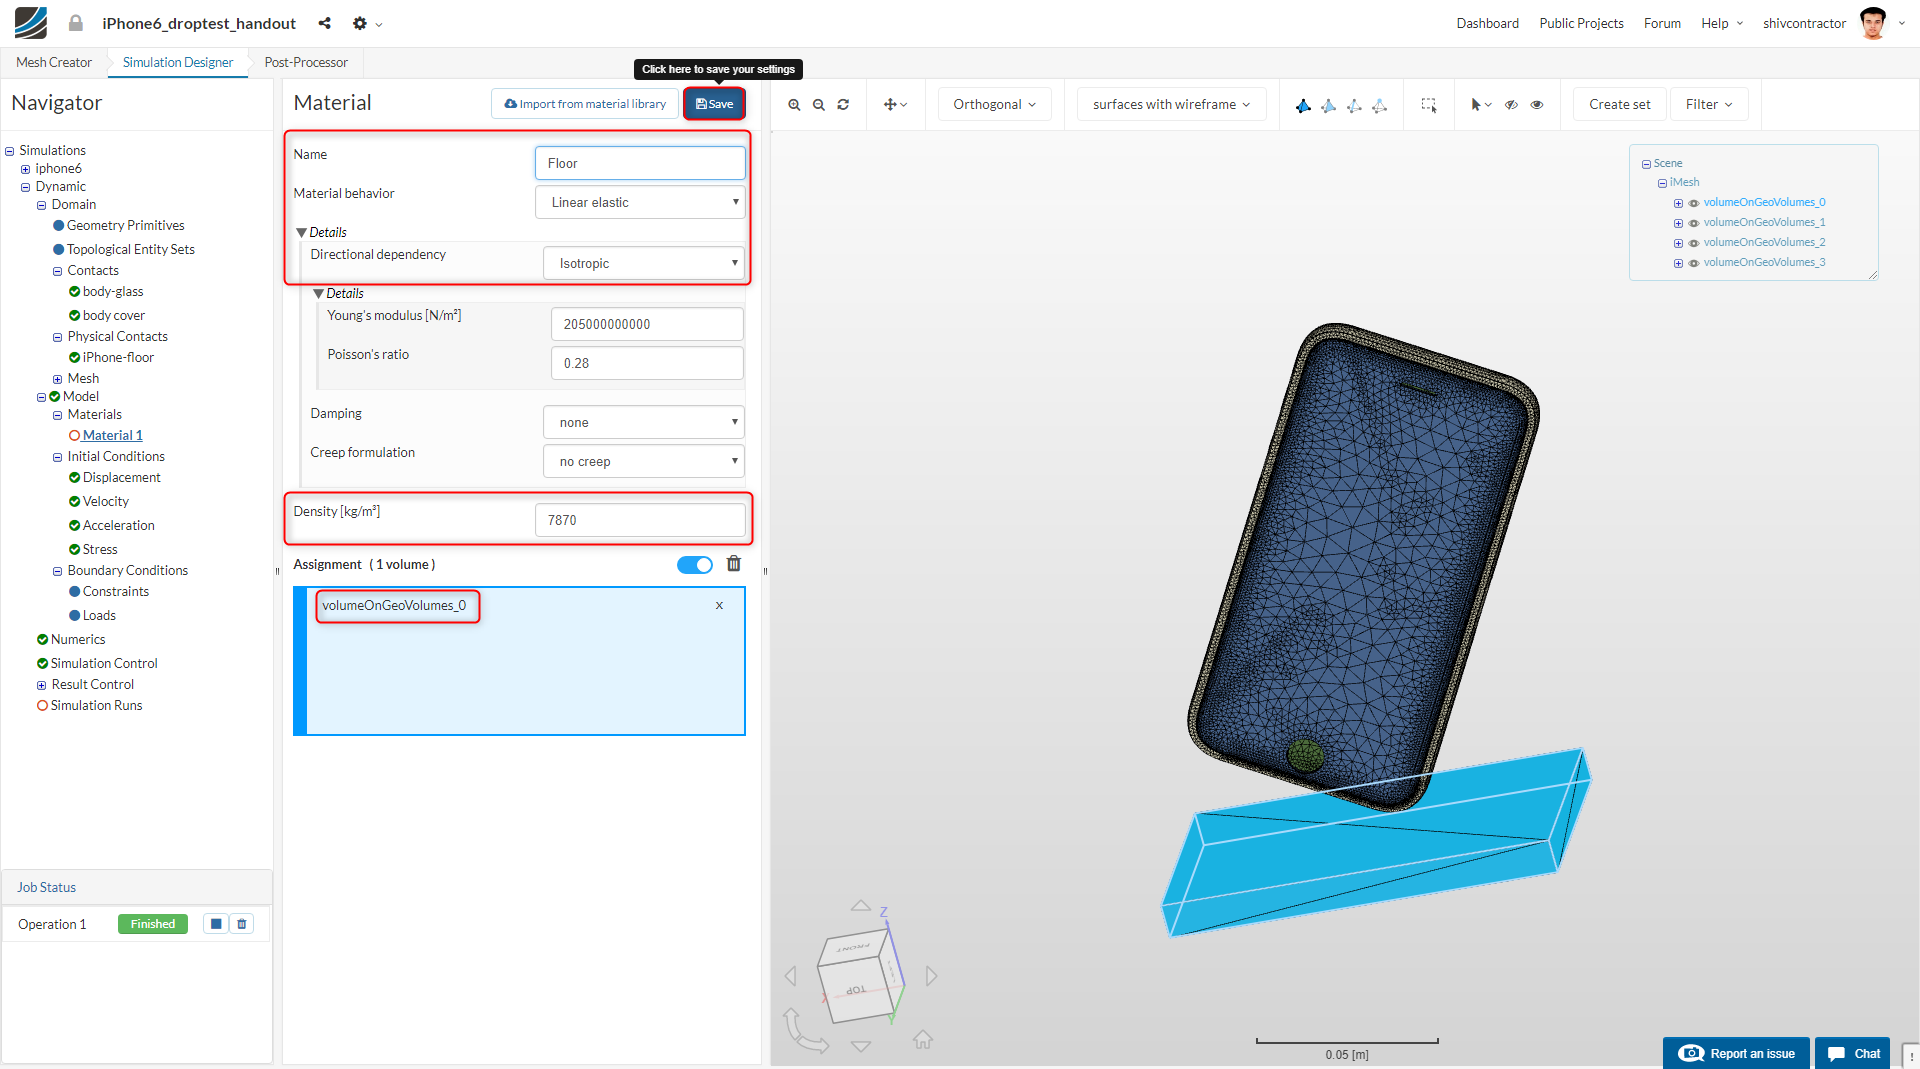Report an issue
1920x1069 pixels.
(1736, 1053)
